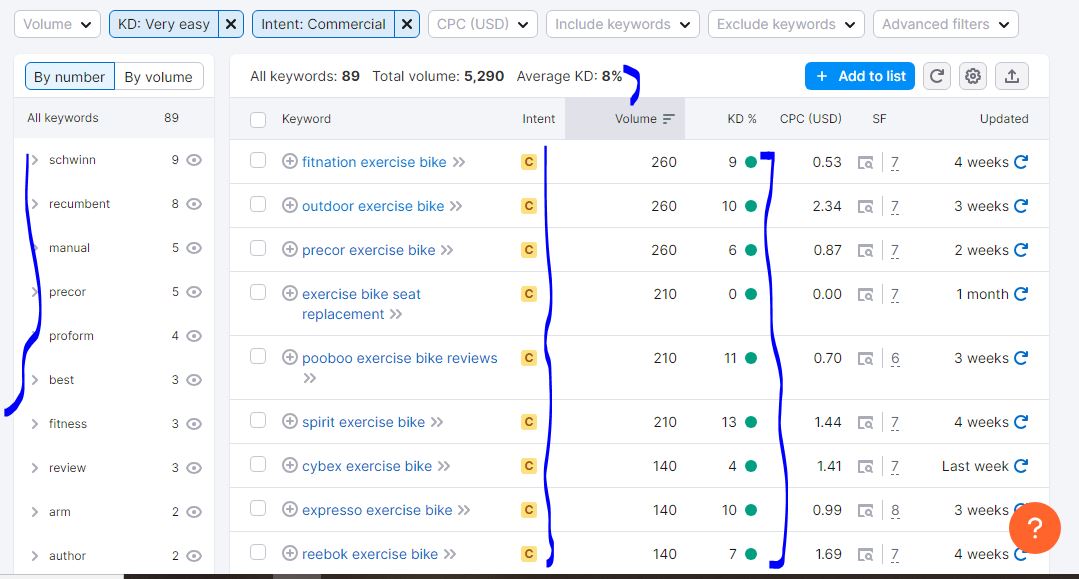Click the Volume column sort icon
This screenshot has width=1079, height=579.
point(668,119)
